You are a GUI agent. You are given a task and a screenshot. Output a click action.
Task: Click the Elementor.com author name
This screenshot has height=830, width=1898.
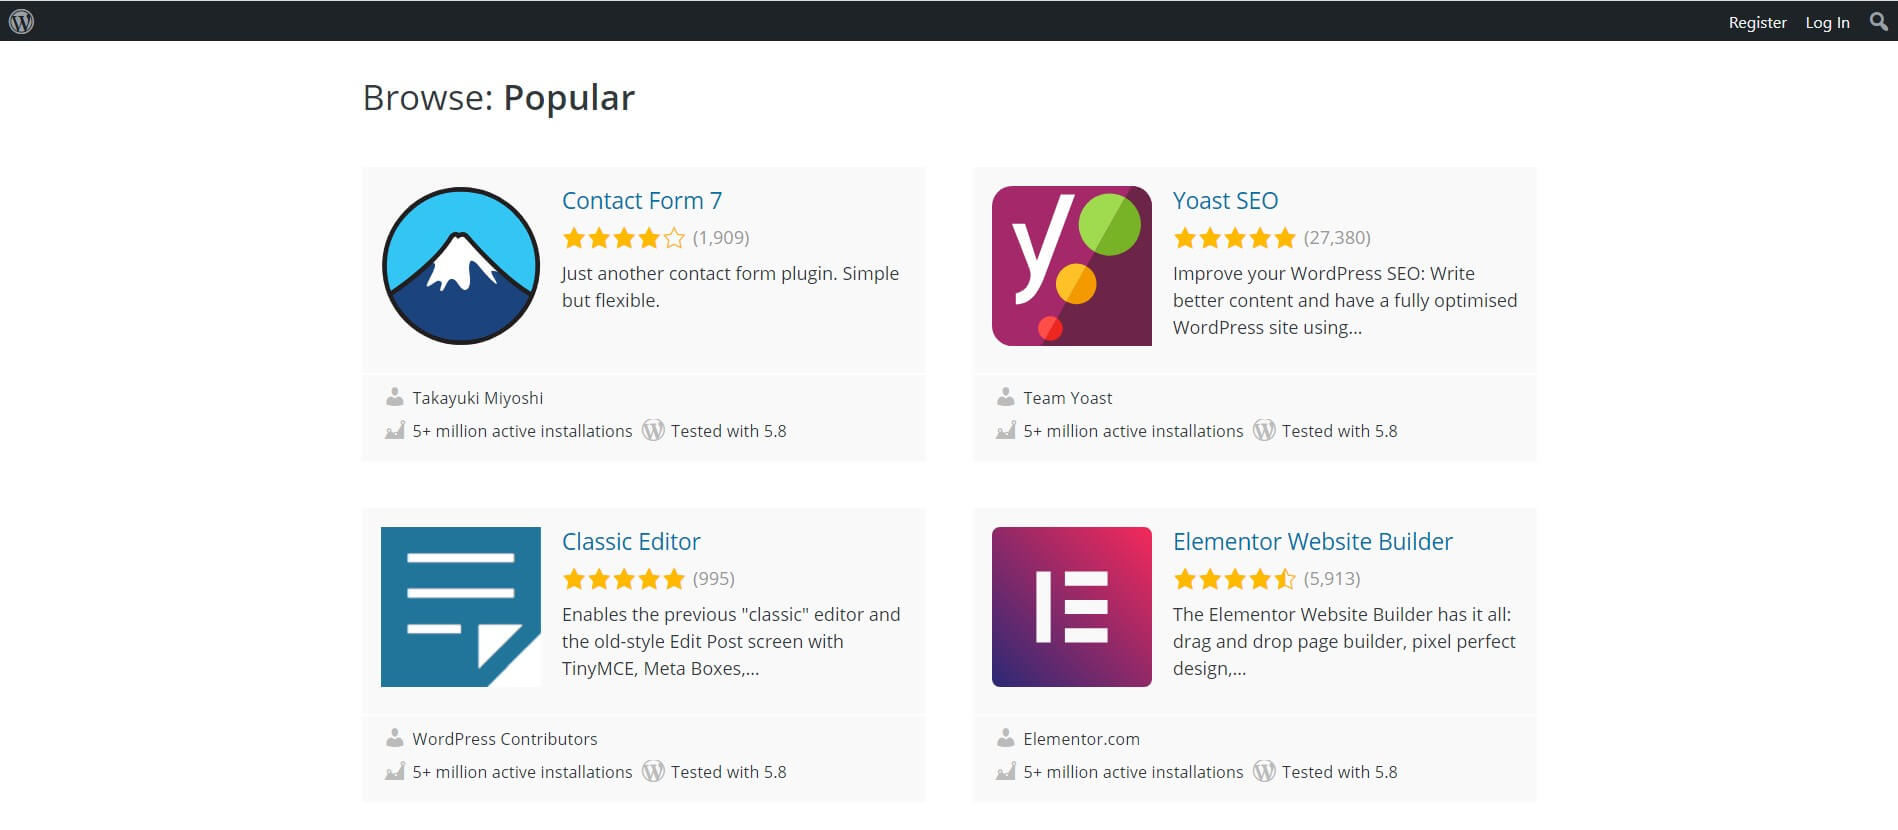(x=1081, y=739)
